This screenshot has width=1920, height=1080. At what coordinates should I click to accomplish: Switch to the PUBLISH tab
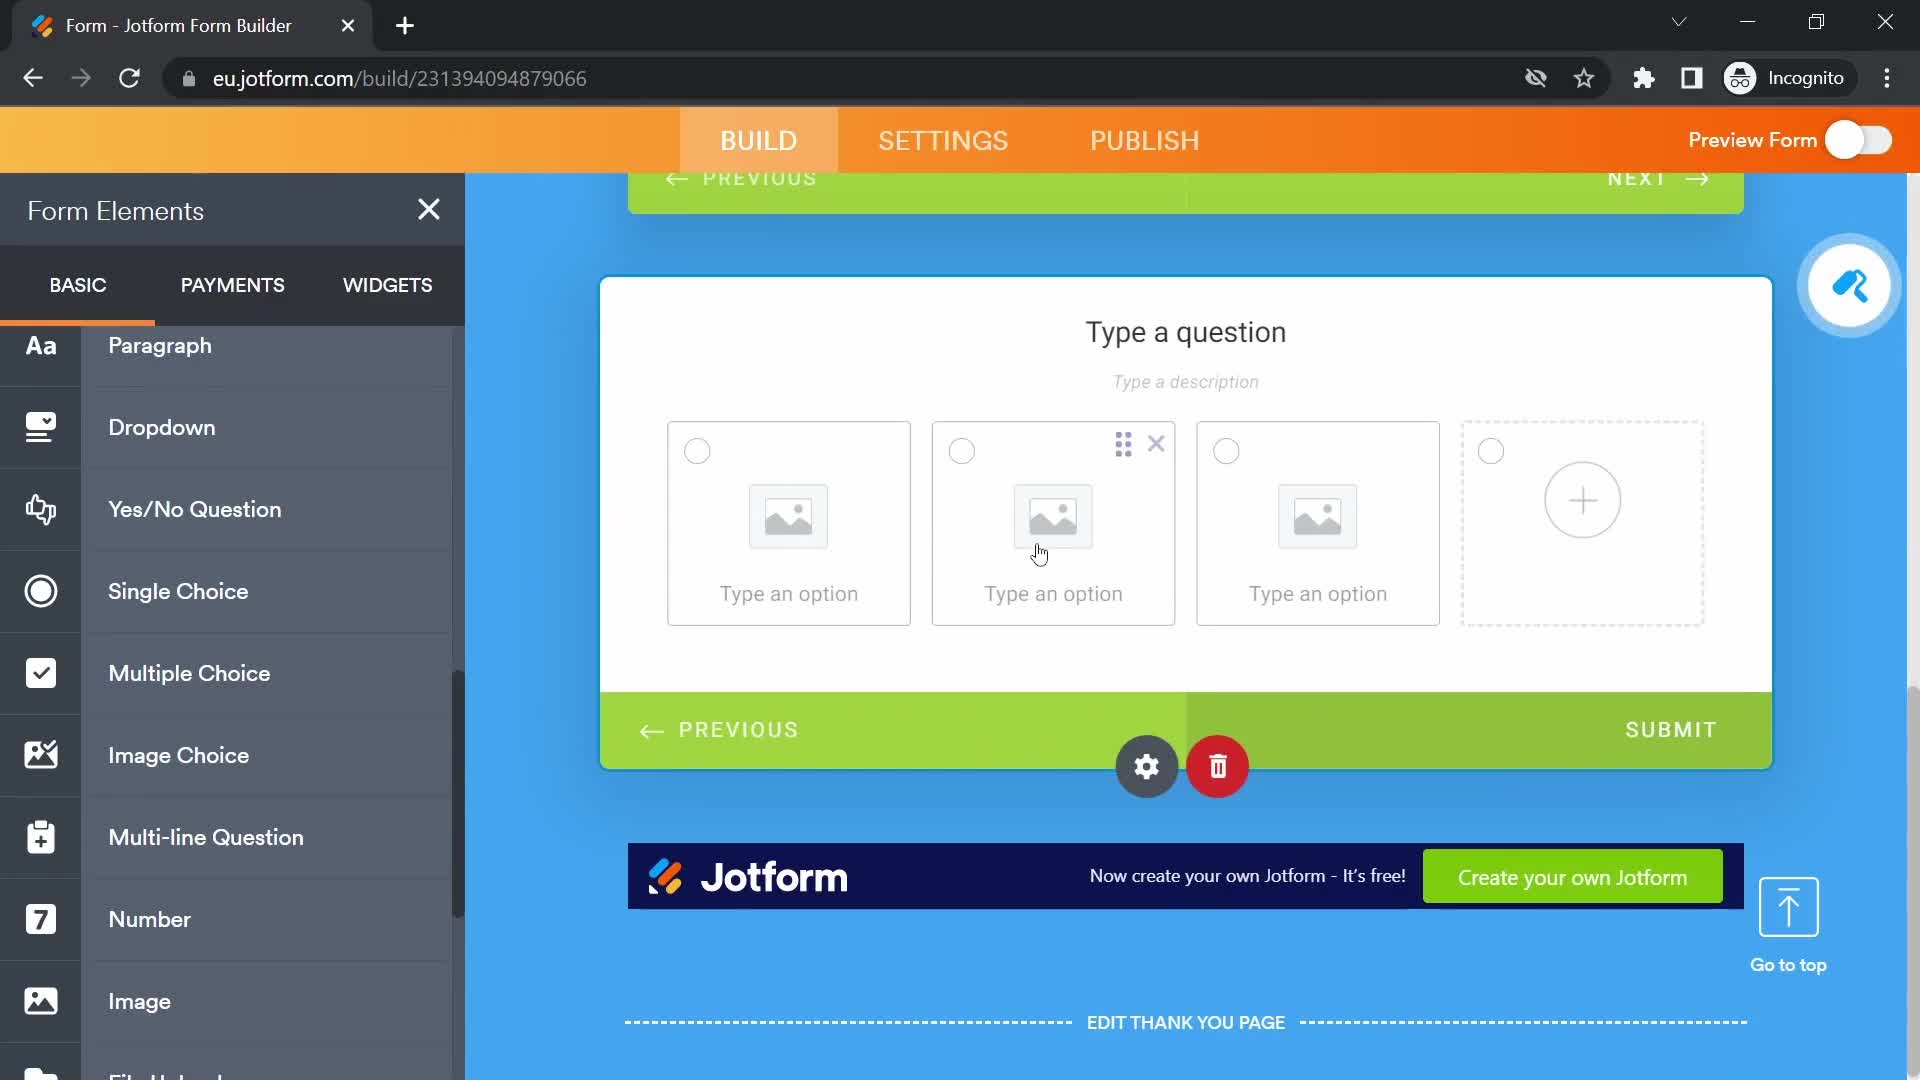click(x=1143, y=141)
